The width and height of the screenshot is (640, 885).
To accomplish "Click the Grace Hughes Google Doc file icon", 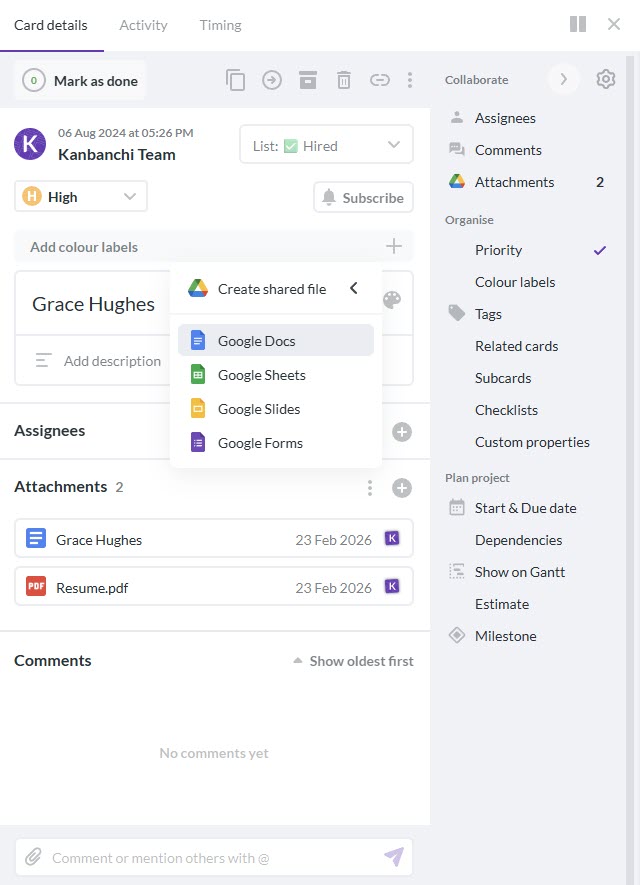I will 36,538.
